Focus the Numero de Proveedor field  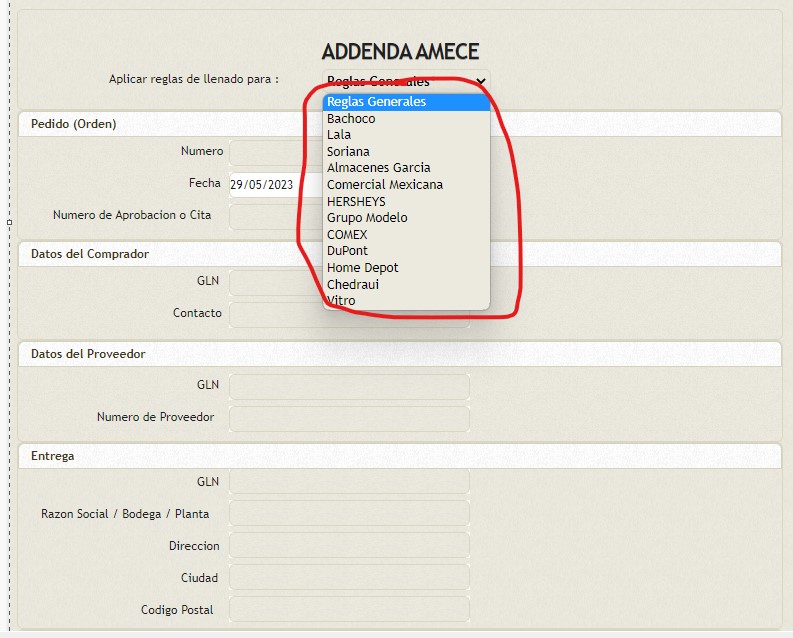tap(349, 419)
